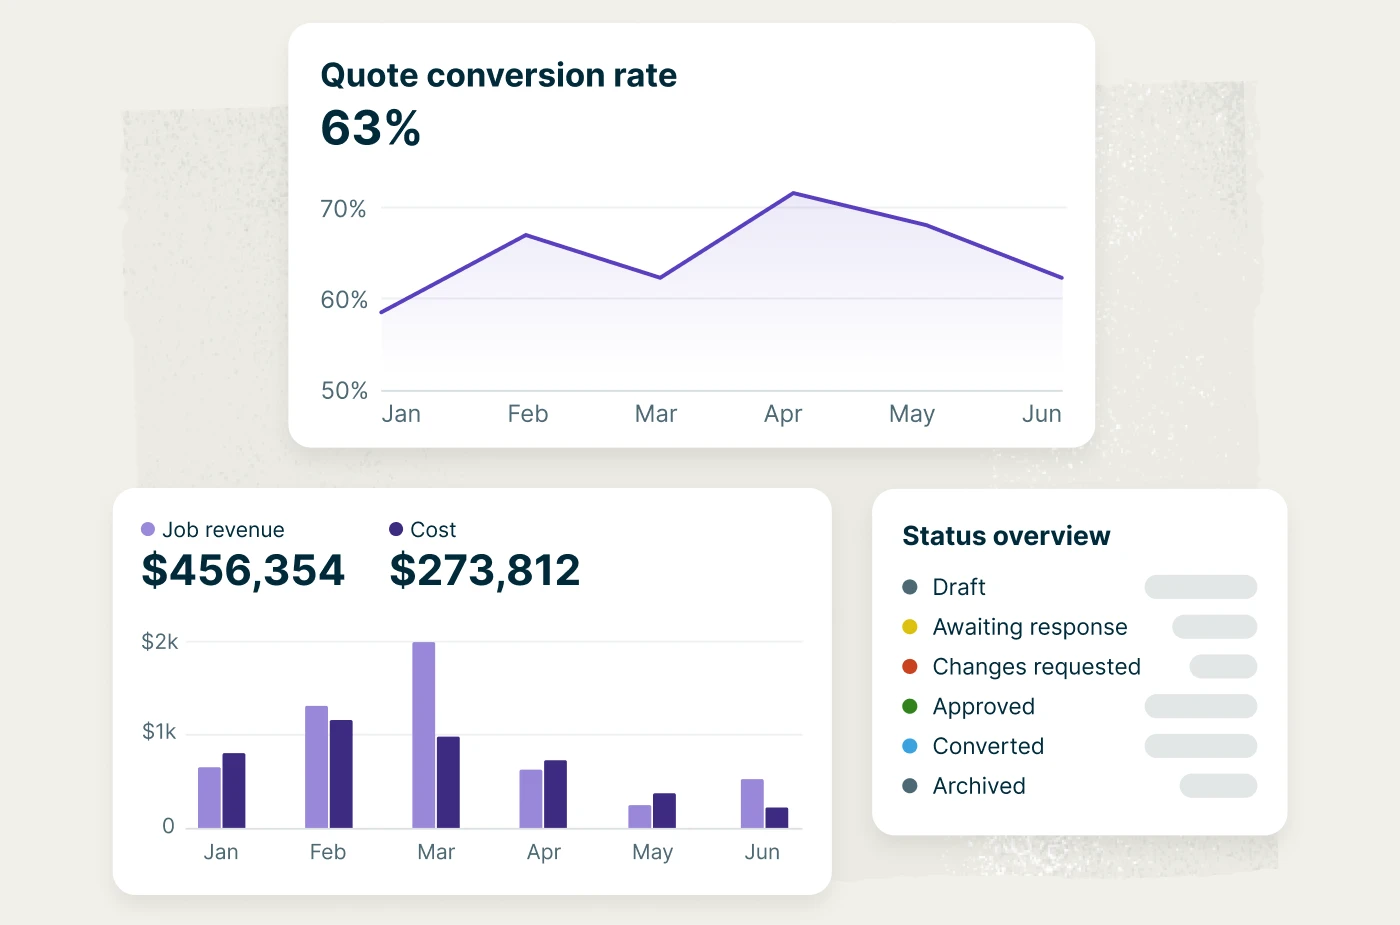Image resolution: width=1400 pixels, height=925 pixels.
Task: Click the Draft placeholder value bar
Action: [x=1200, y=587]
